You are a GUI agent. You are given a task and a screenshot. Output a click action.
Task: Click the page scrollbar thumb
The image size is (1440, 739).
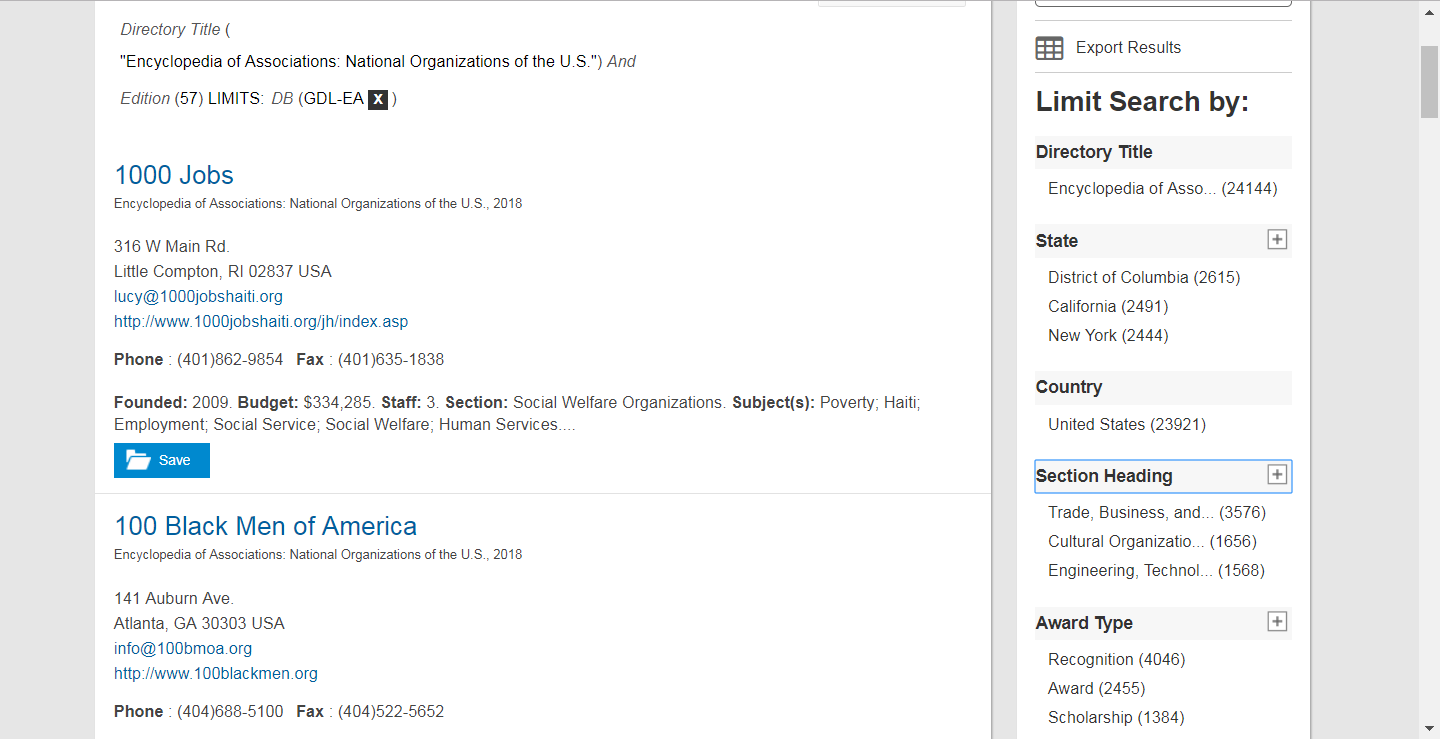coord(1430,81)
